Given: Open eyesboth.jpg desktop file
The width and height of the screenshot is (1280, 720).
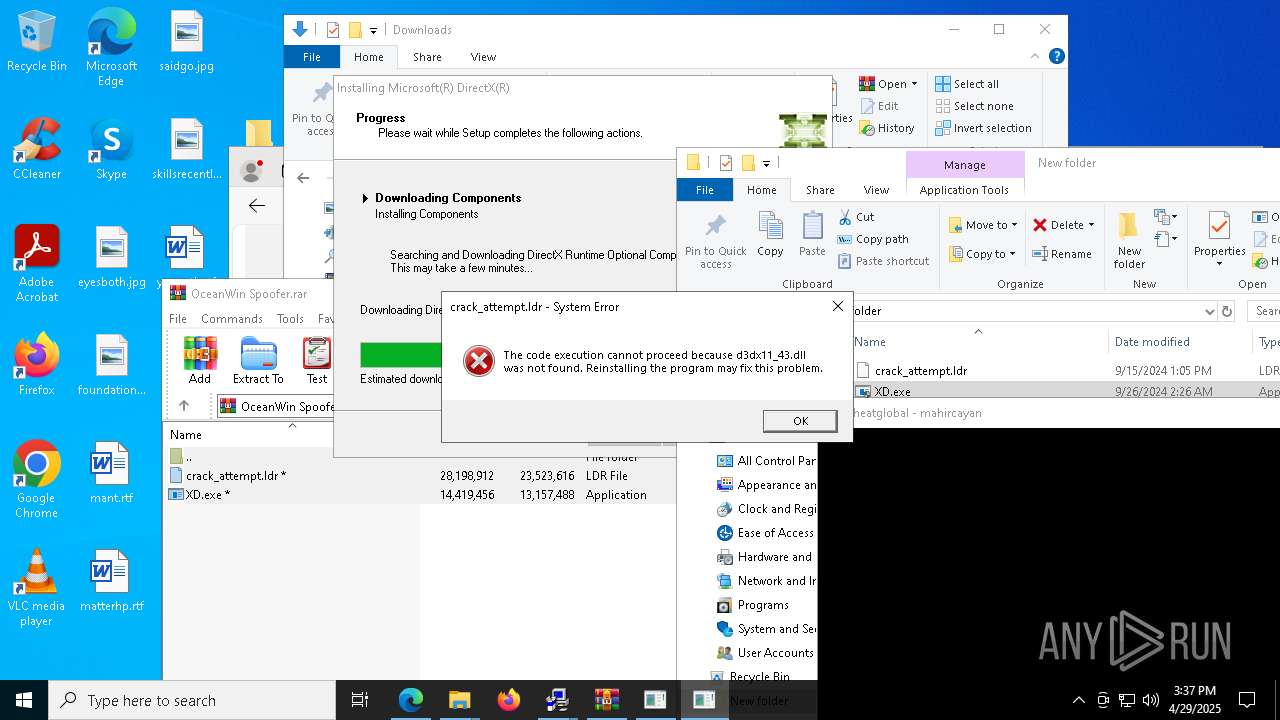Looking at the screenshot, I should tap(112, 257).
